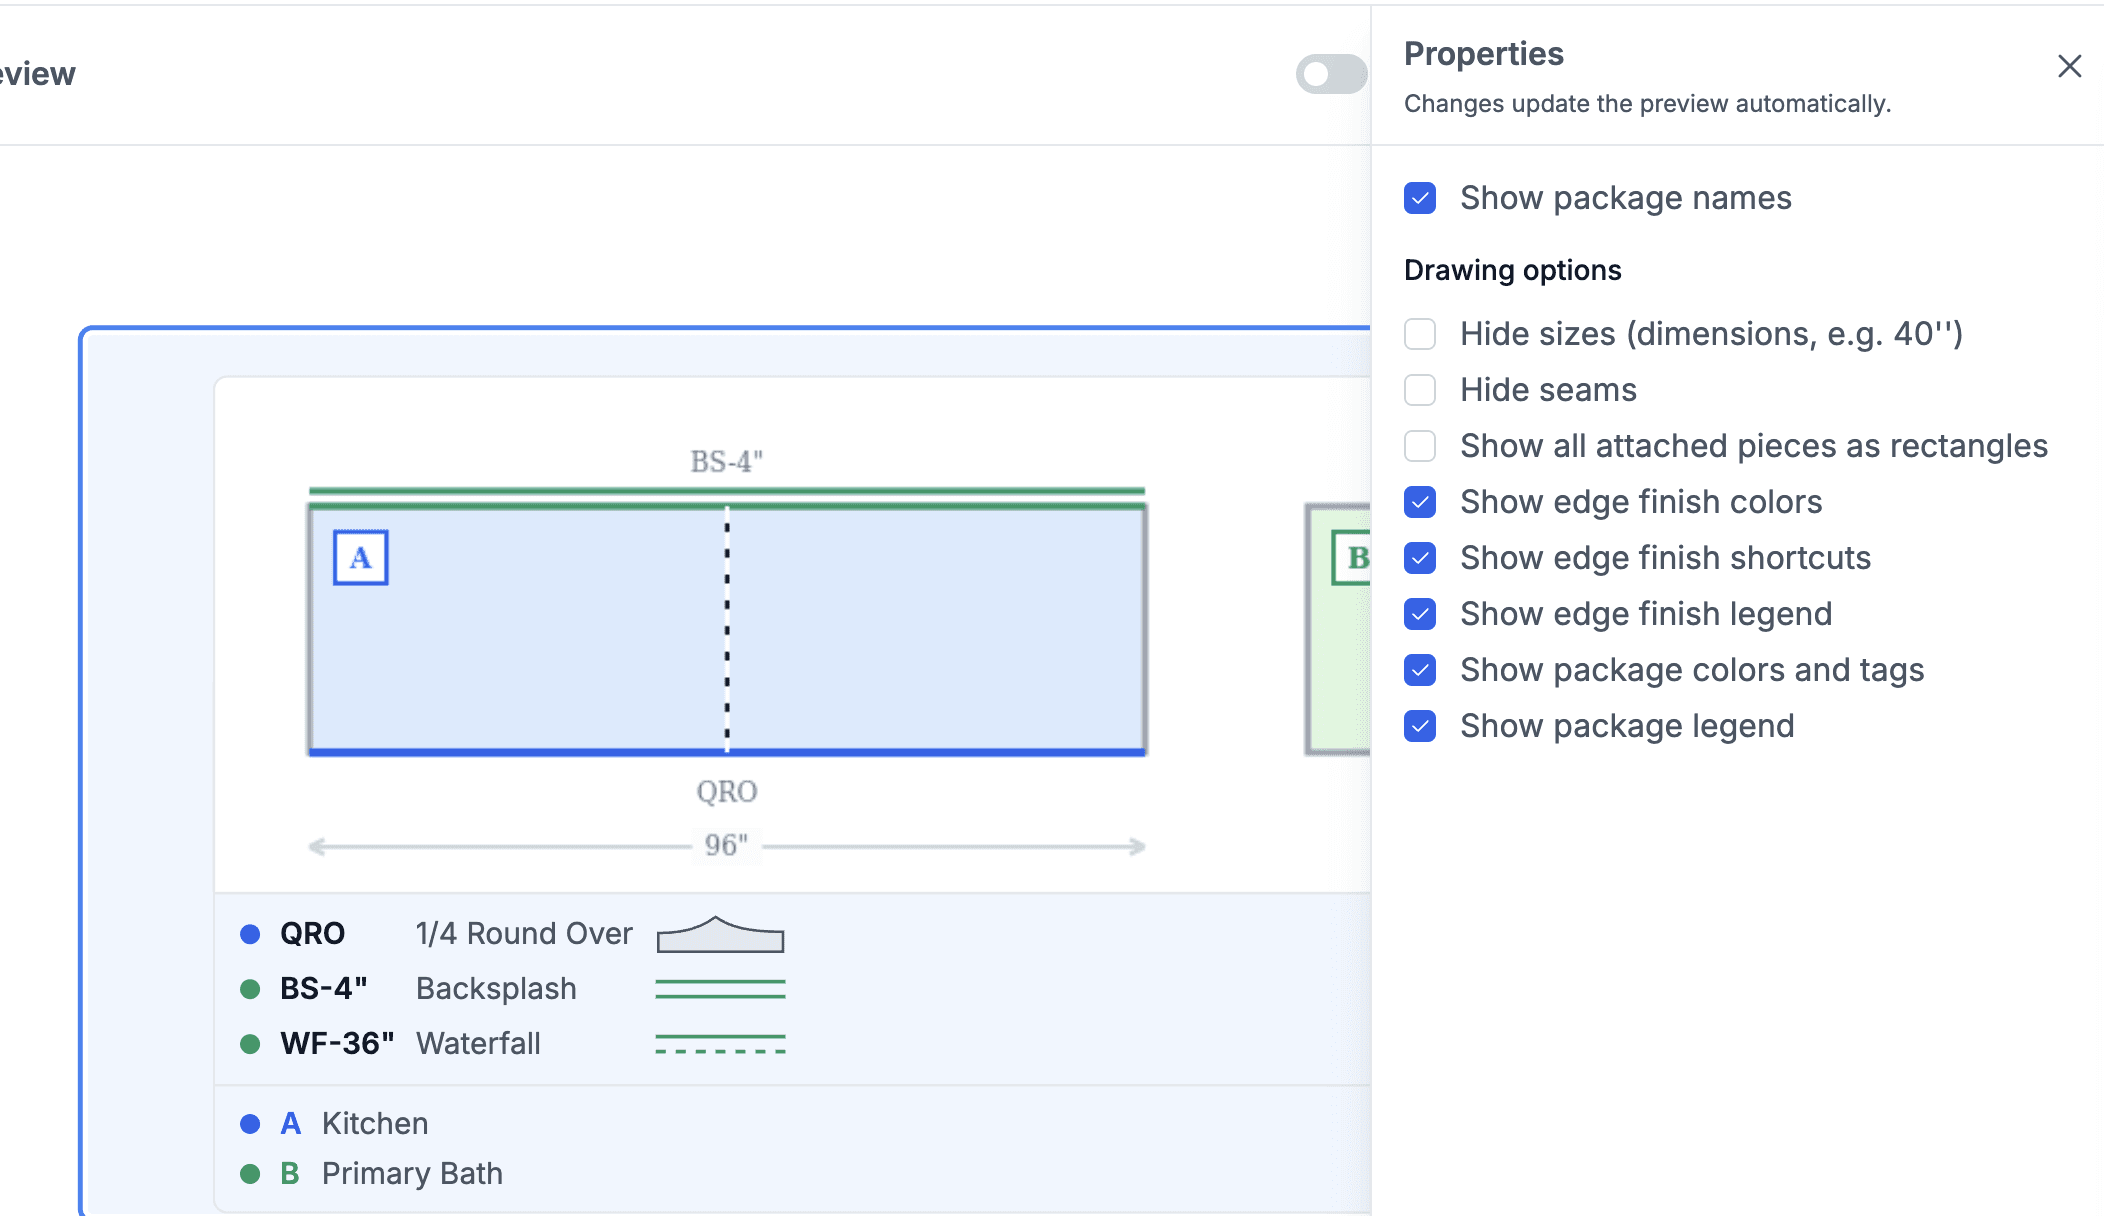This screenshot has width=2104, height=1216.
Task: Click the package B tag icon
Action: 1352,558
